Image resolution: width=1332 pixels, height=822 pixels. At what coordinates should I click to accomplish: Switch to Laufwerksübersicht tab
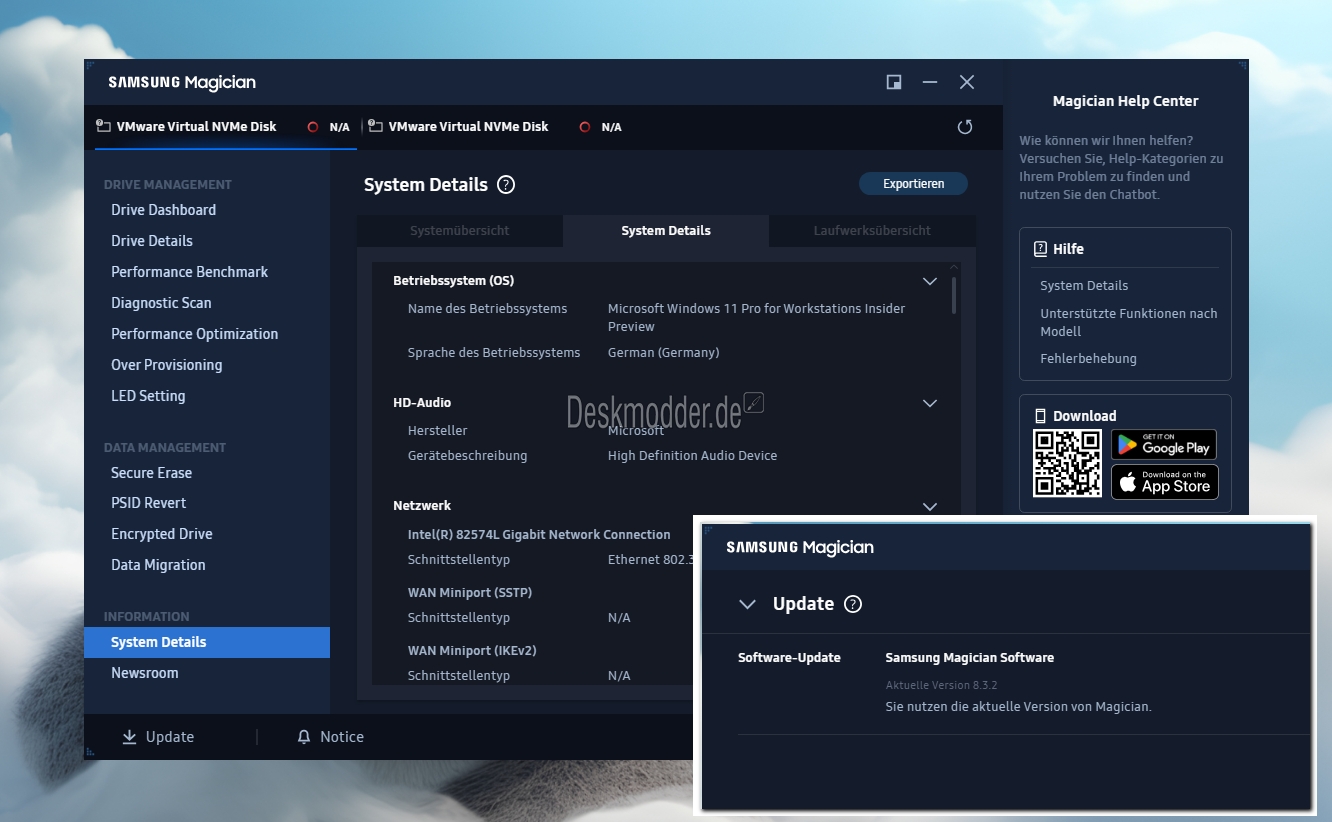(x=872, y=231)
